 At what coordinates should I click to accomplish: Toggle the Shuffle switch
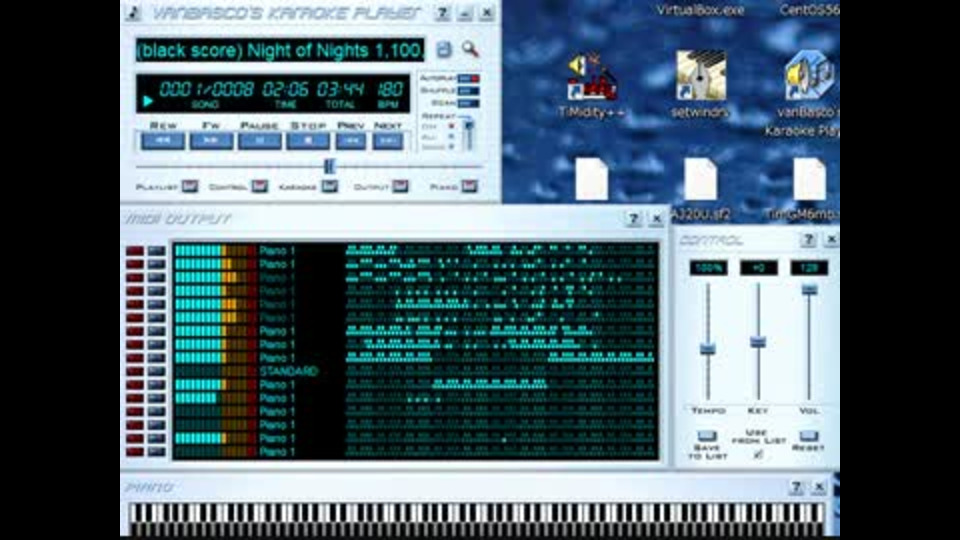coord(468,91)
